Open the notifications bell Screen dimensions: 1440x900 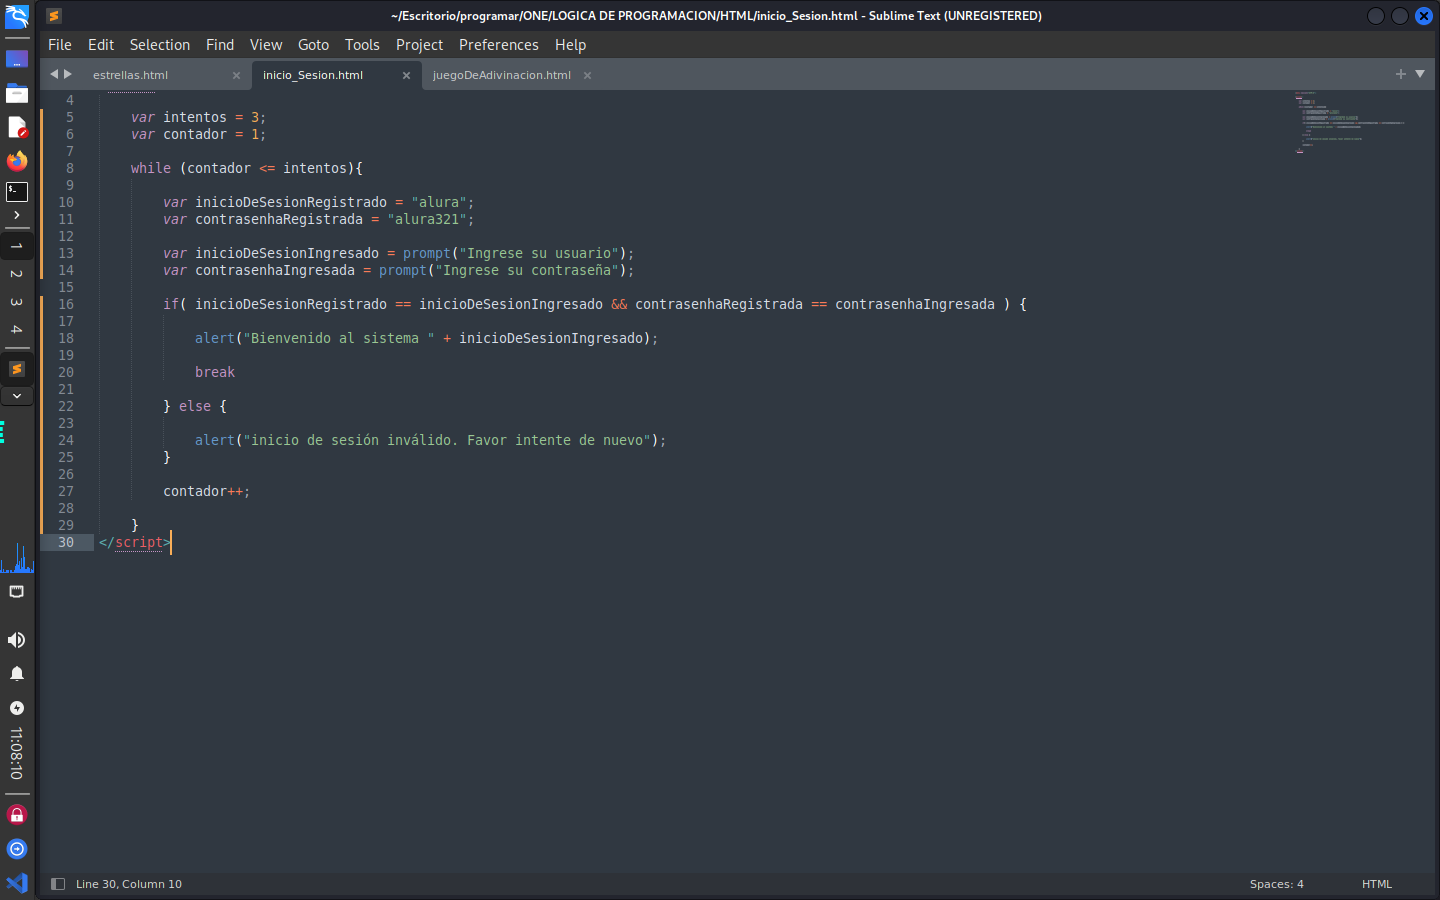[17, 674]
